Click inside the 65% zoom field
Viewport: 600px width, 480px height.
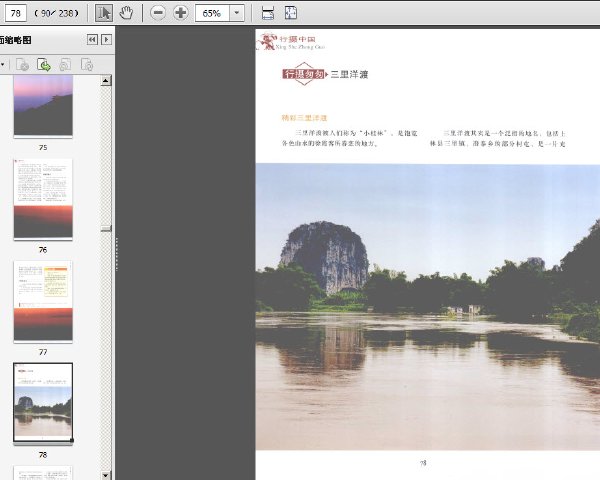tap(212, 13)
